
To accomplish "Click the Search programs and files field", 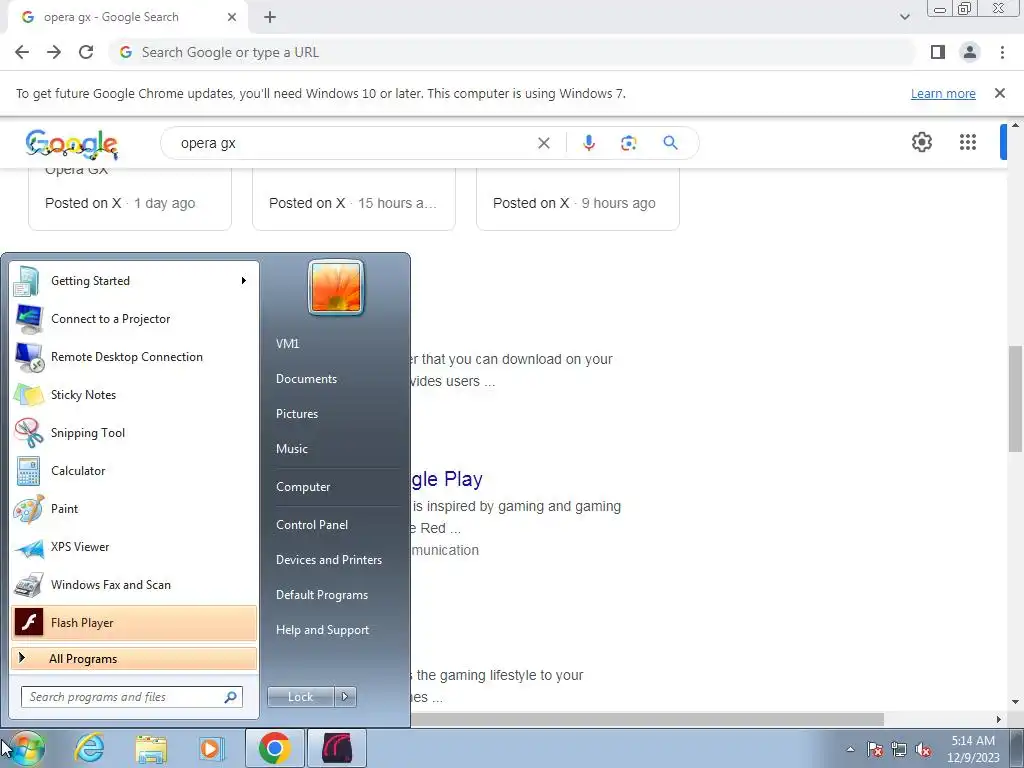I will pyautogui.click(x=132, y=697).
